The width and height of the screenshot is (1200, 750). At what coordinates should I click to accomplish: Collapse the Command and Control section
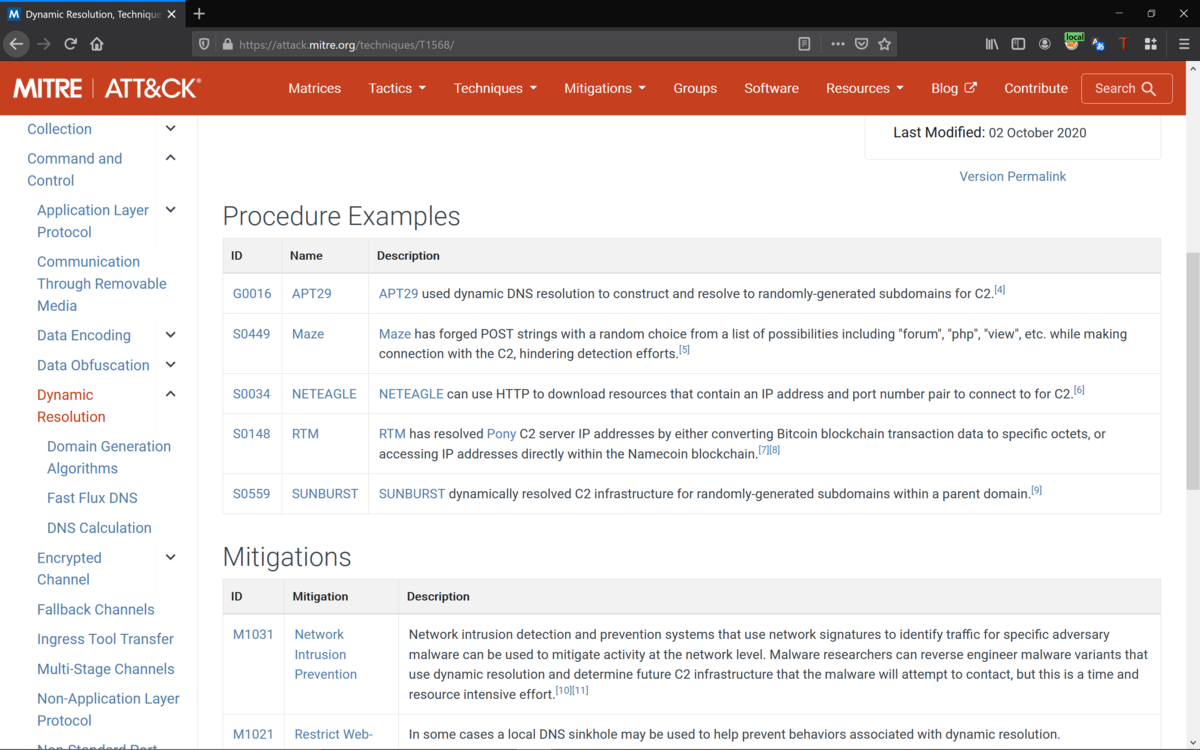pos(170,158)
